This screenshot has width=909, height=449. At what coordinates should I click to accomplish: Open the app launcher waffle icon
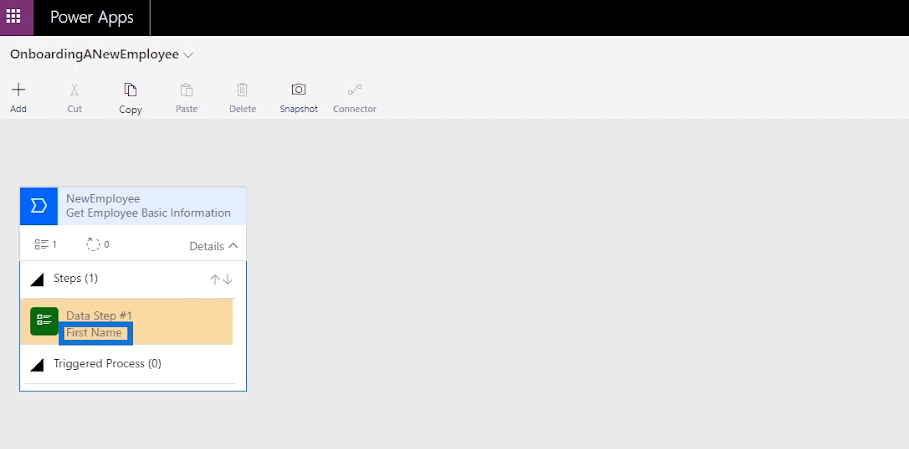coord(13,16)
